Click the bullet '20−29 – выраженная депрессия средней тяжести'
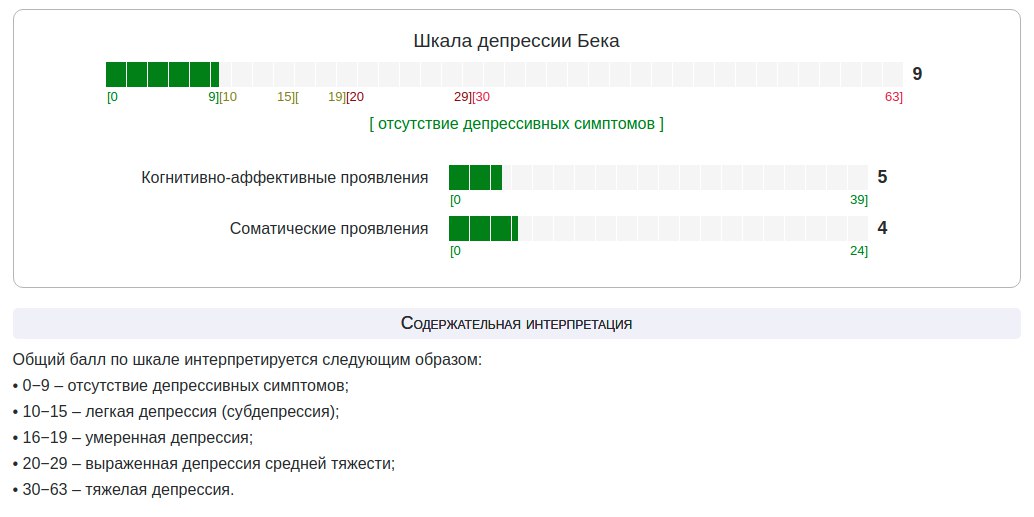 [204, 464]
